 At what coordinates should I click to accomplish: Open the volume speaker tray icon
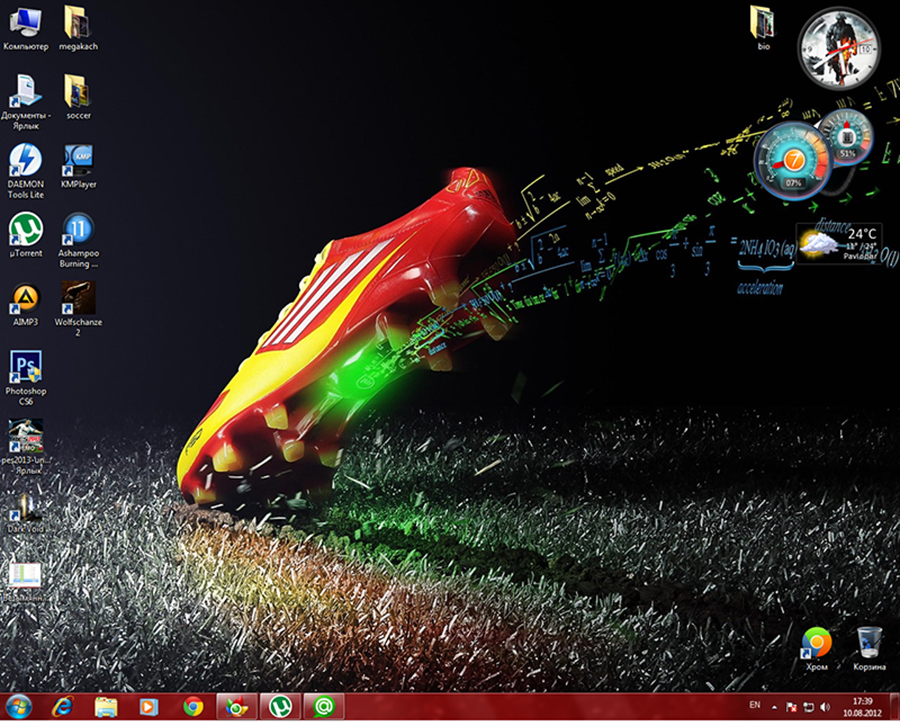pyautogui.click(x=825, y=708)
